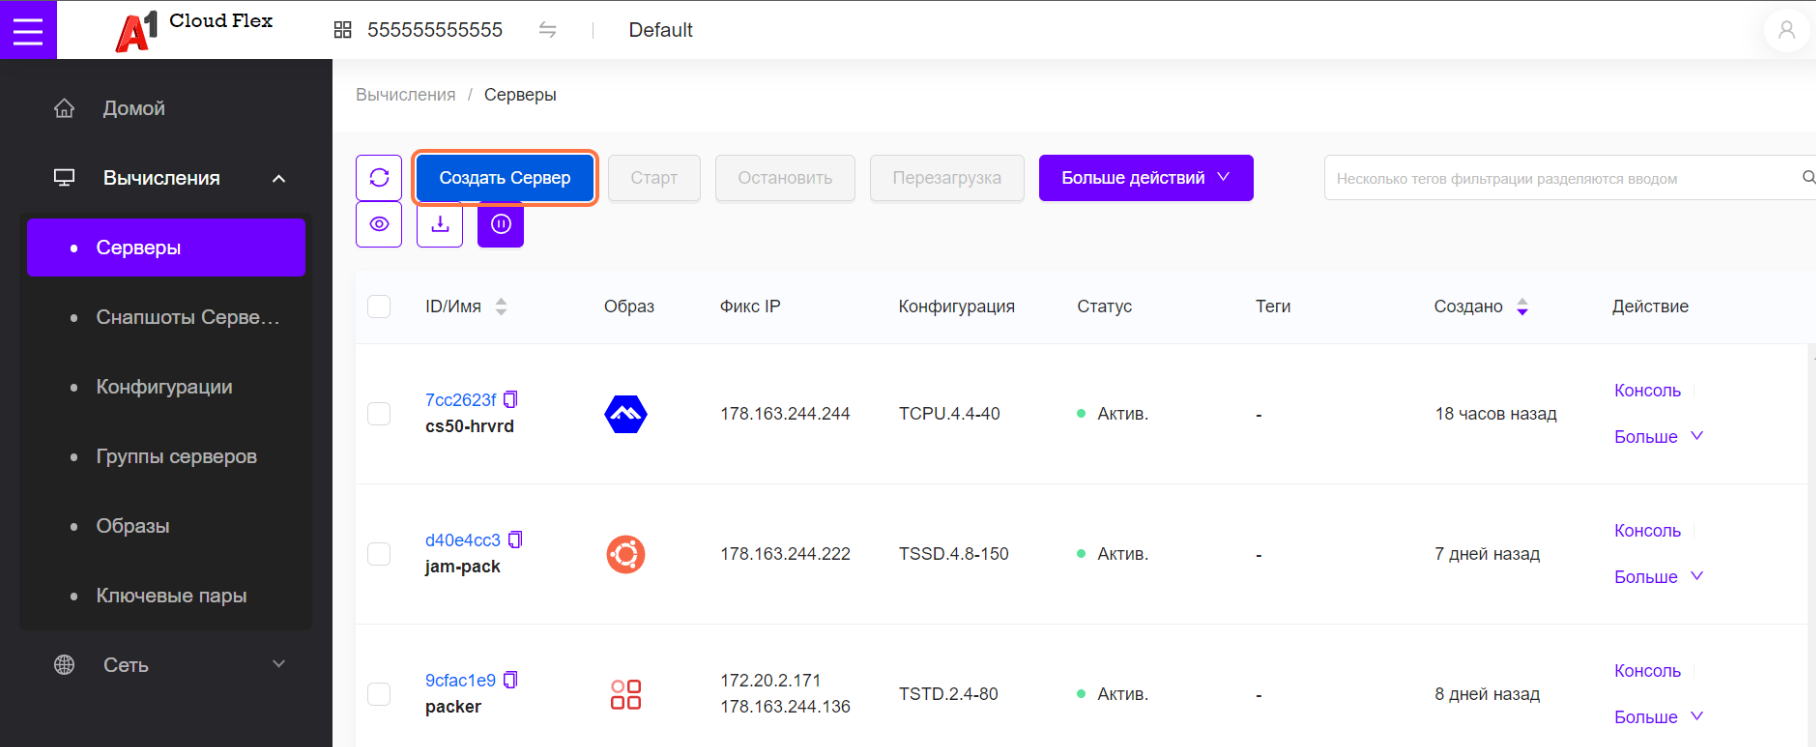Open Консоль for jam-pack
This screenshot has height=747, width=1816.
click(x=1647, y=531)
